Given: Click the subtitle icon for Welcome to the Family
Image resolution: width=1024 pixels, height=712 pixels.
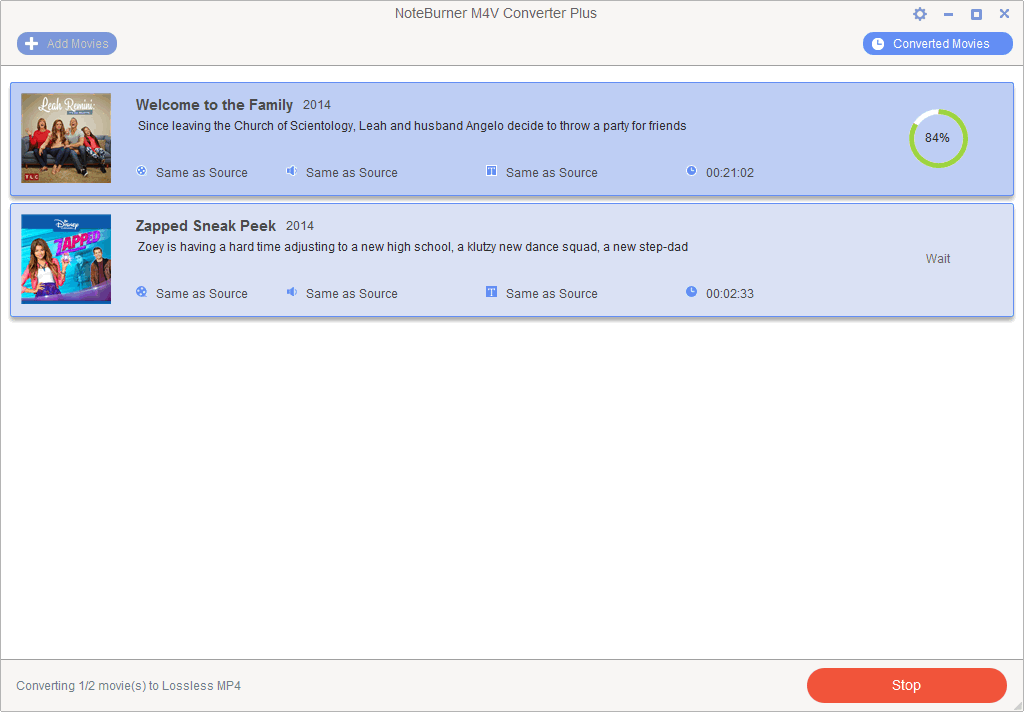Looking at the screenshot, I should point(491,171).
